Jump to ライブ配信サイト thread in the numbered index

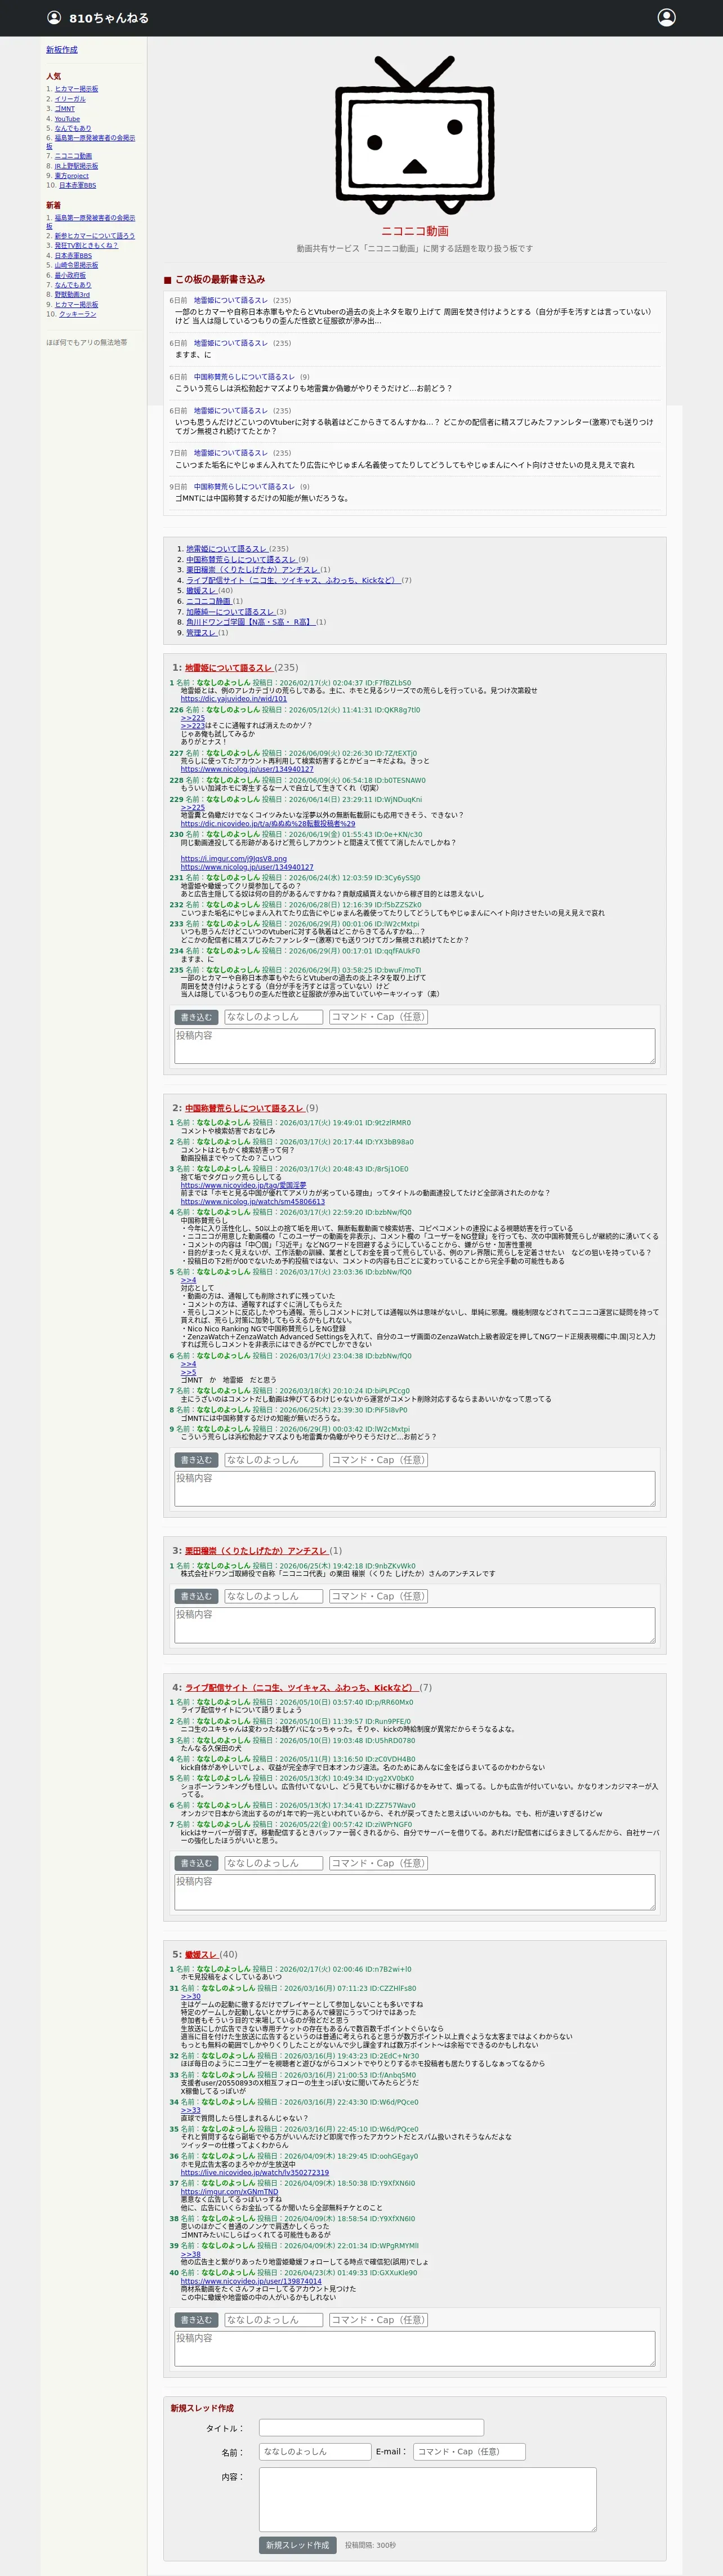coord(293,580)
